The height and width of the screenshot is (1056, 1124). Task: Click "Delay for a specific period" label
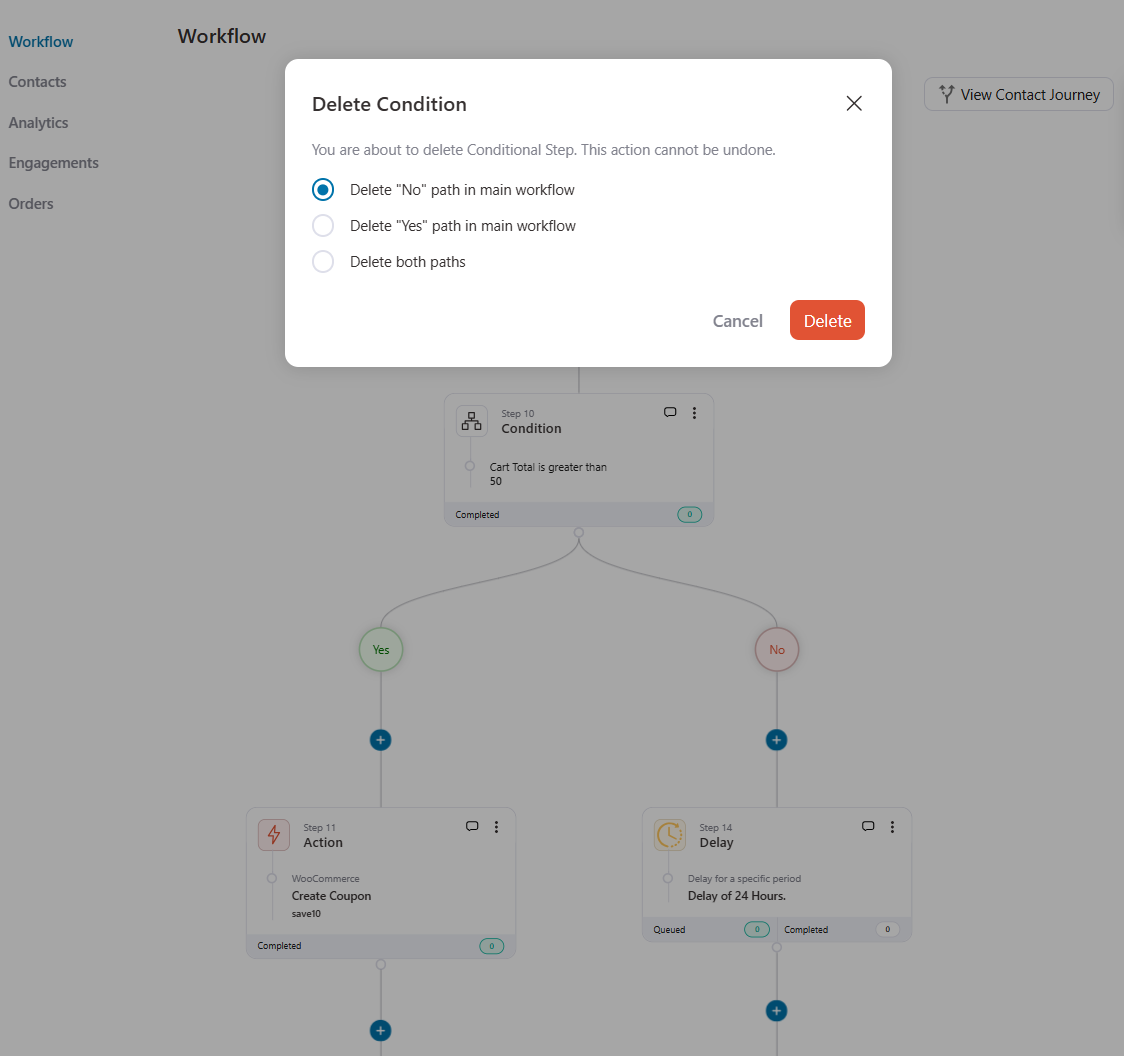(744, 879)
